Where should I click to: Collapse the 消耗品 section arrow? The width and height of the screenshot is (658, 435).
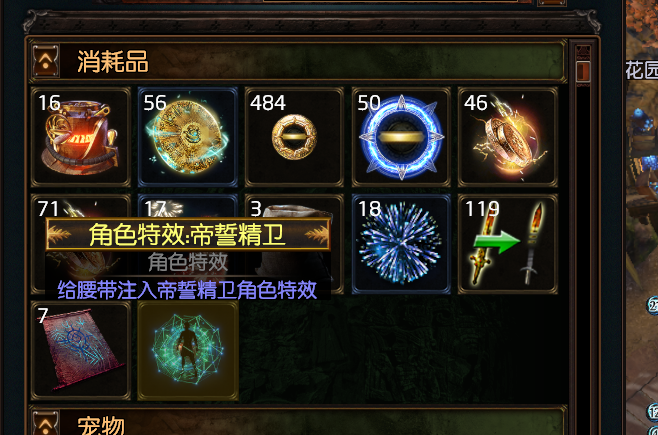[45, 61]
